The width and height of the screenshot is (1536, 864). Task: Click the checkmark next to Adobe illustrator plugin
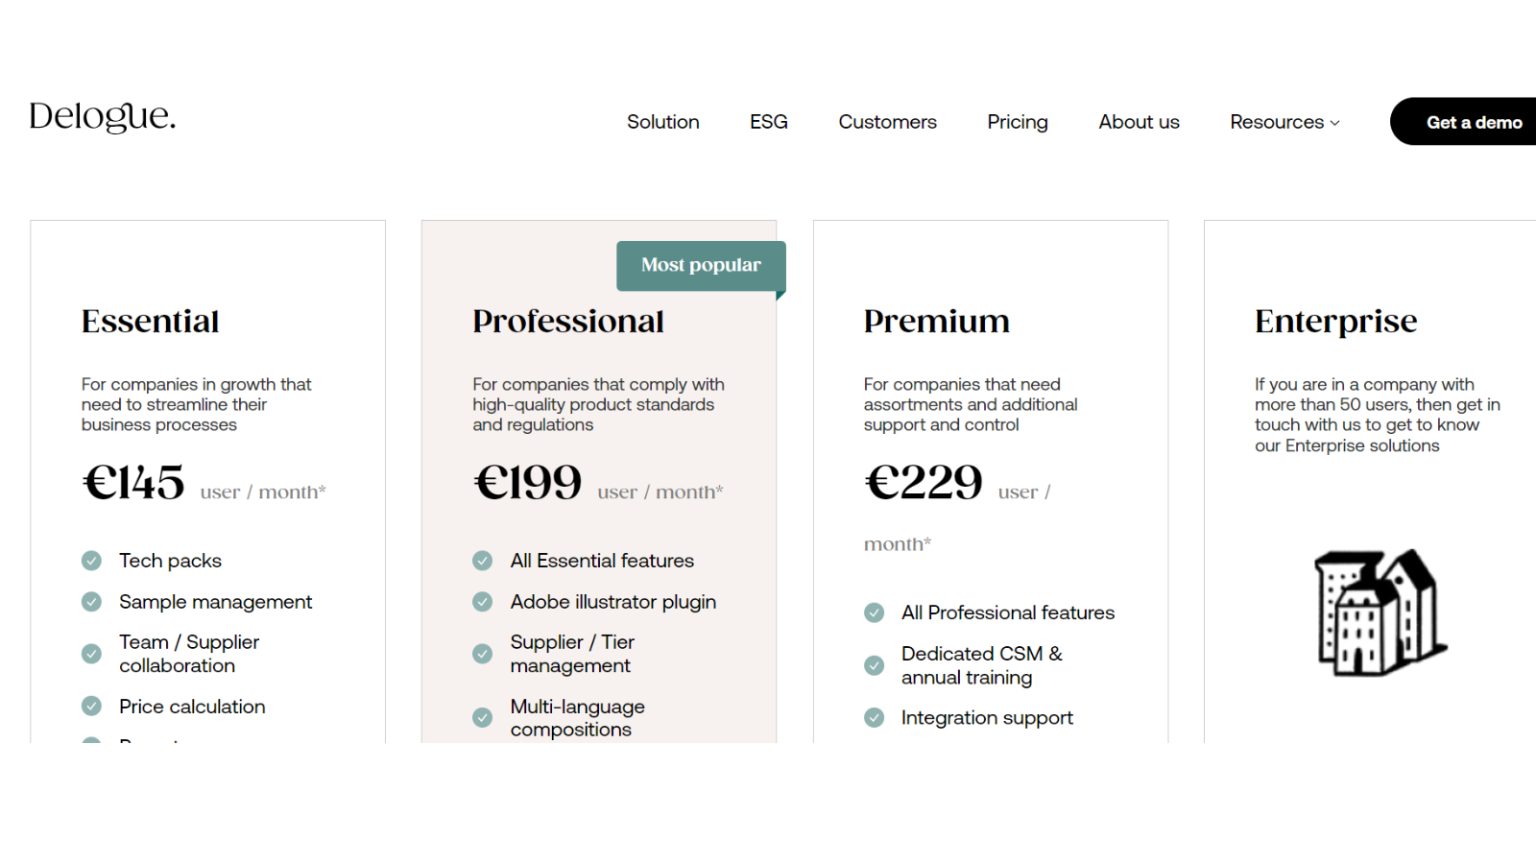(x=482, y=602)
